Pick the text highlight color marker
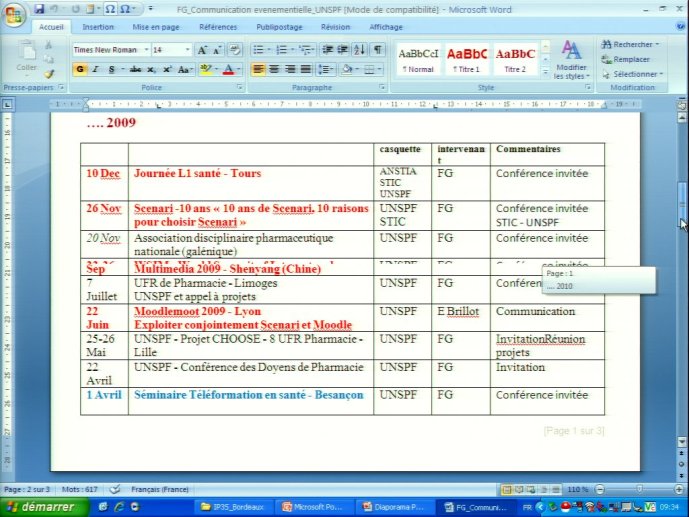The width and height of the screenshot is (689, 517). (205, 69)
